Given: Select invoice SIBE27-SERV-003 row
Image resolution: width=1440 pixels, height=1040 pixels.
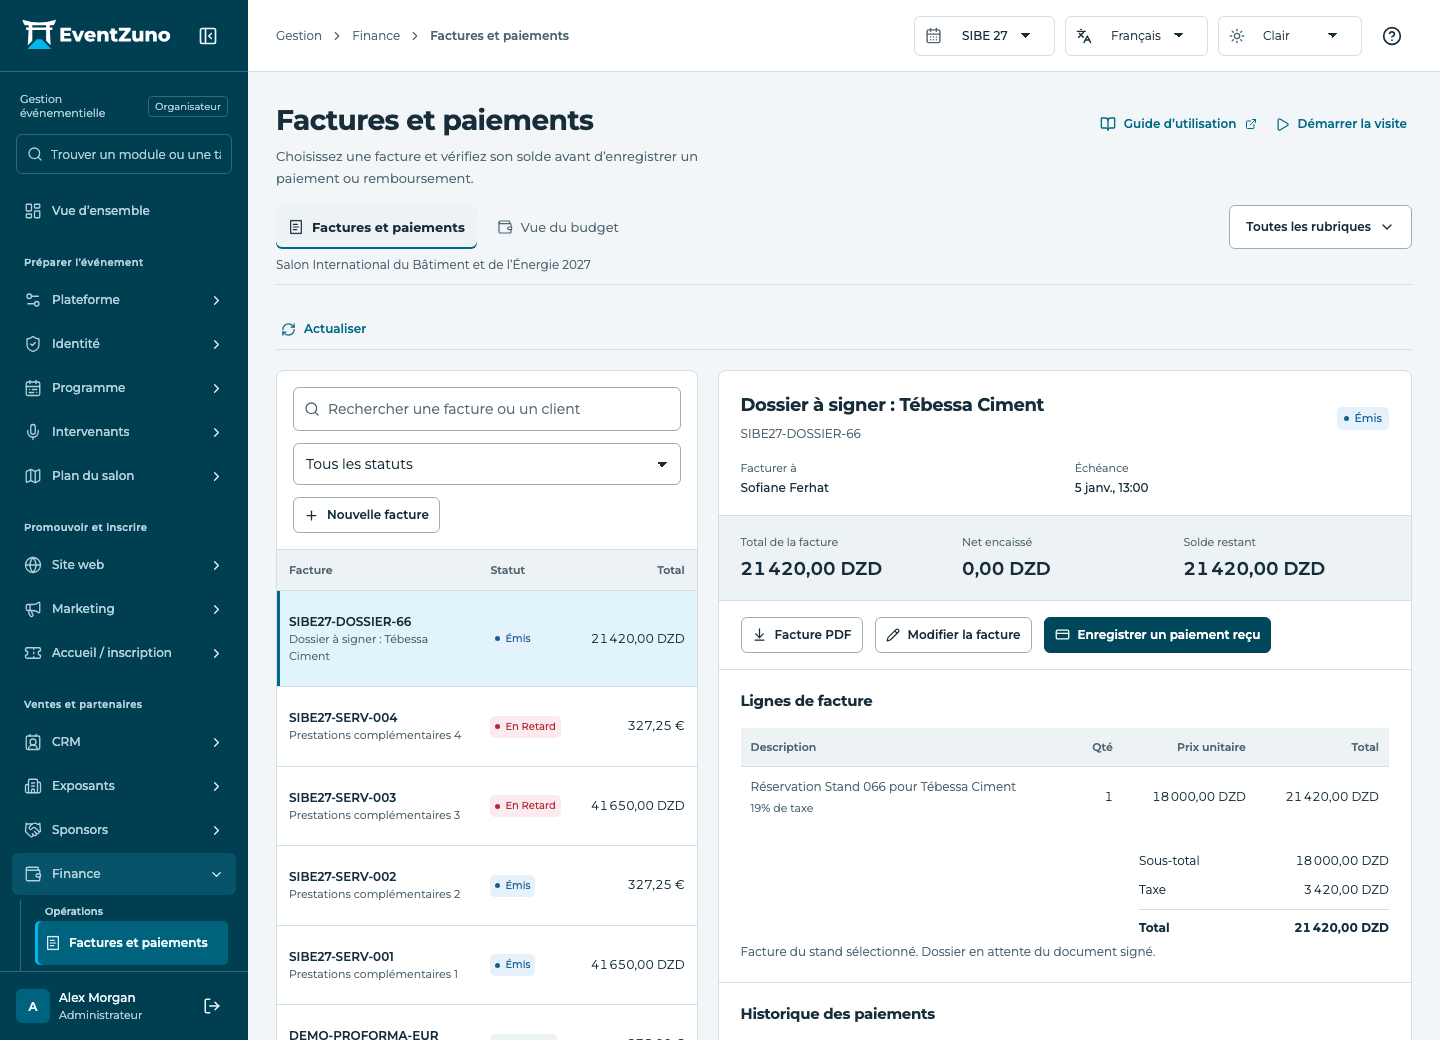Looking at the screenshot, I should 487,806.
